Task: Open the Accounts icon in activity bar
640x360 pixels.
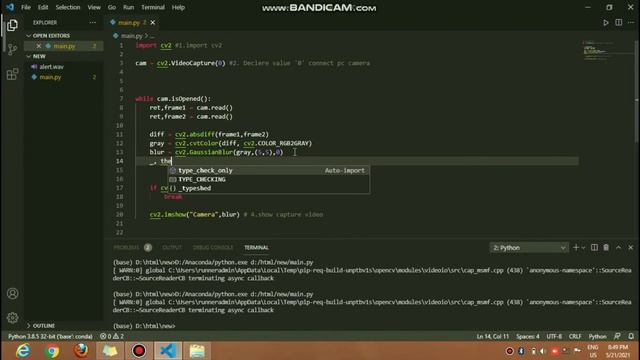Action: click(12, 293)
